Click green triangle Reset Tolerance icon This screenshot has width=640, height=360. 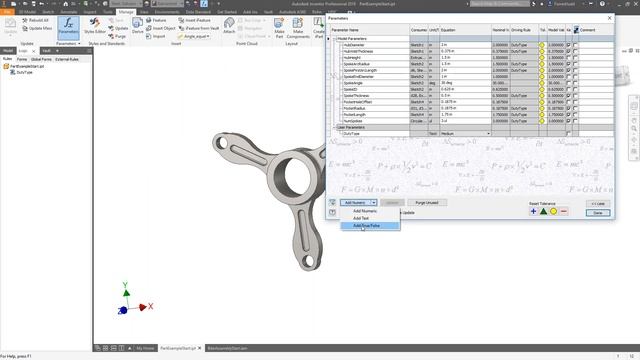(x=543, y=211)
